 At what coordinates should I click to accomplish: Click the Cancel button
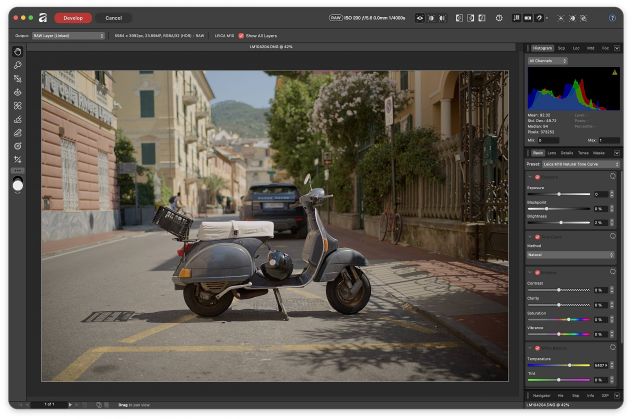[114, 18]
